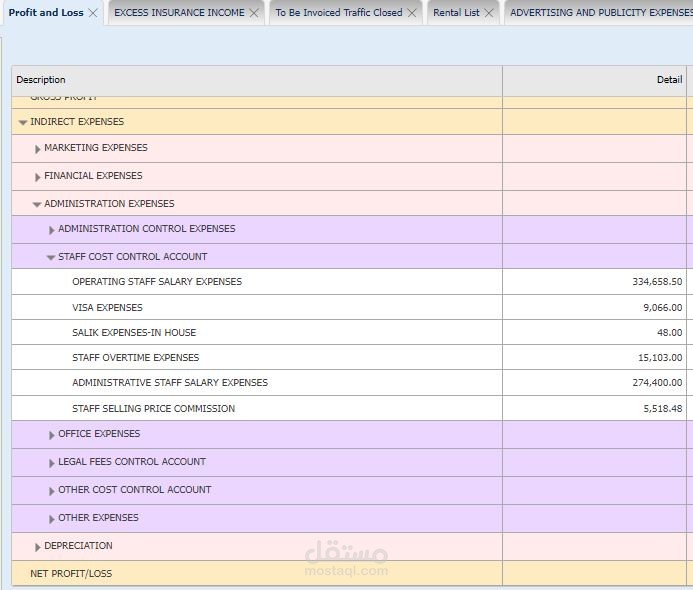Select the VISA EXPENSES row
Image resolution: width=693 pixels, height=590 pixels.
tap(349, 307)
